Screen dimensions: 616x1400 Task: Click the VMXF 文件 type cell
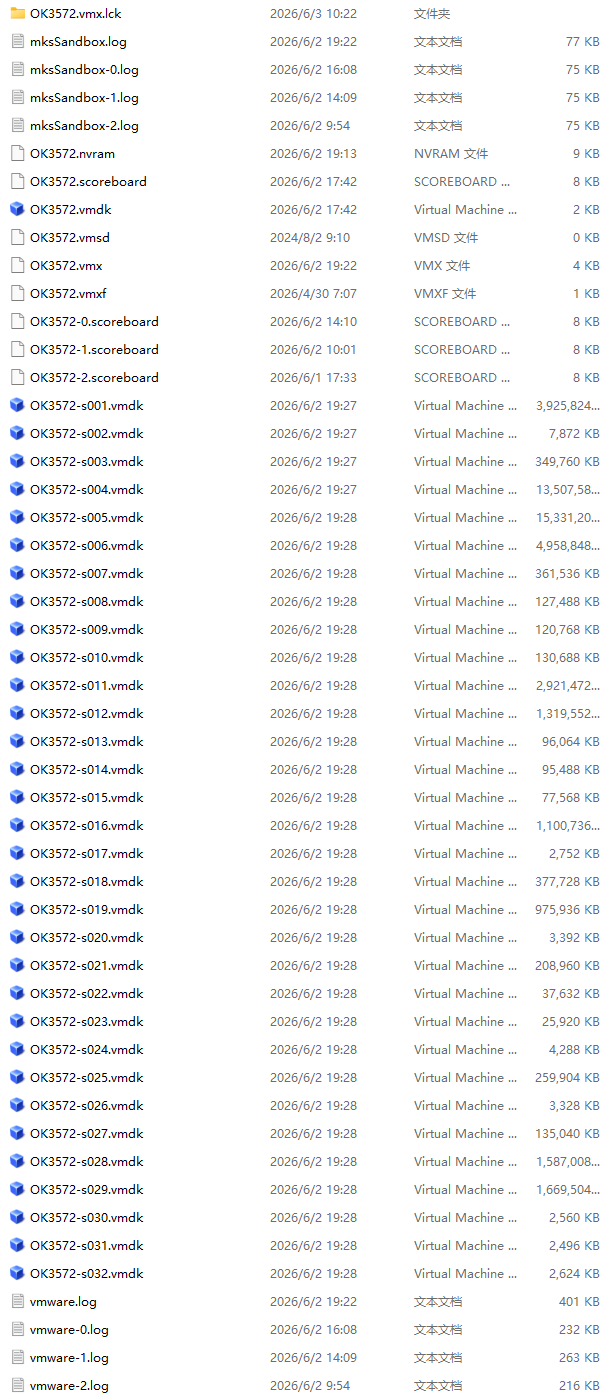[446, 294]
